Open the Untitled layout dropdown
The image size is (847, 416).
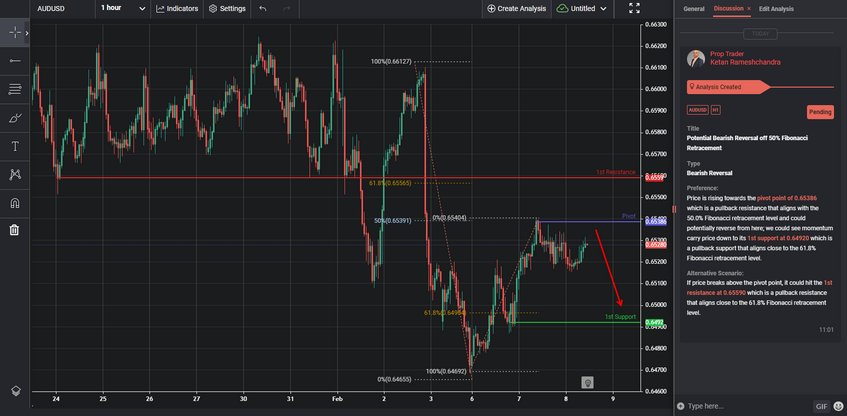click(x=582, y=9)
